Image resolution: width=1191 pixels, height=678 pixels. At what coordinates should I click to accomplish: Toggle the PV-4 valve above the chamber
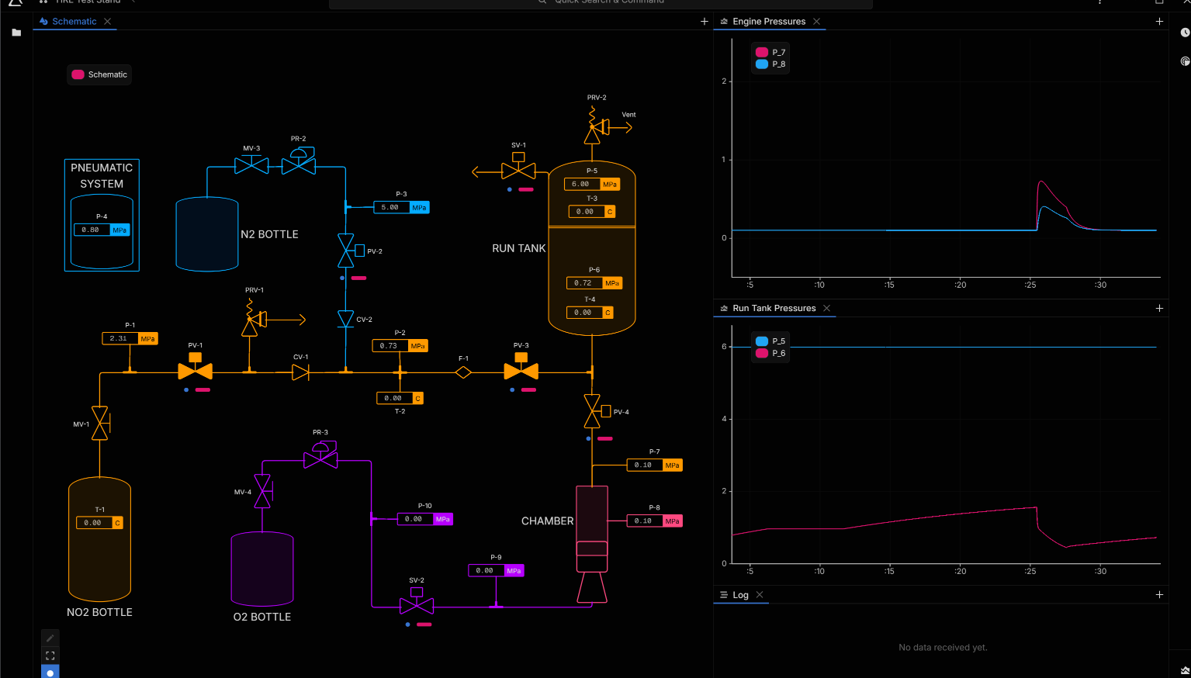[x=595, y=412]
